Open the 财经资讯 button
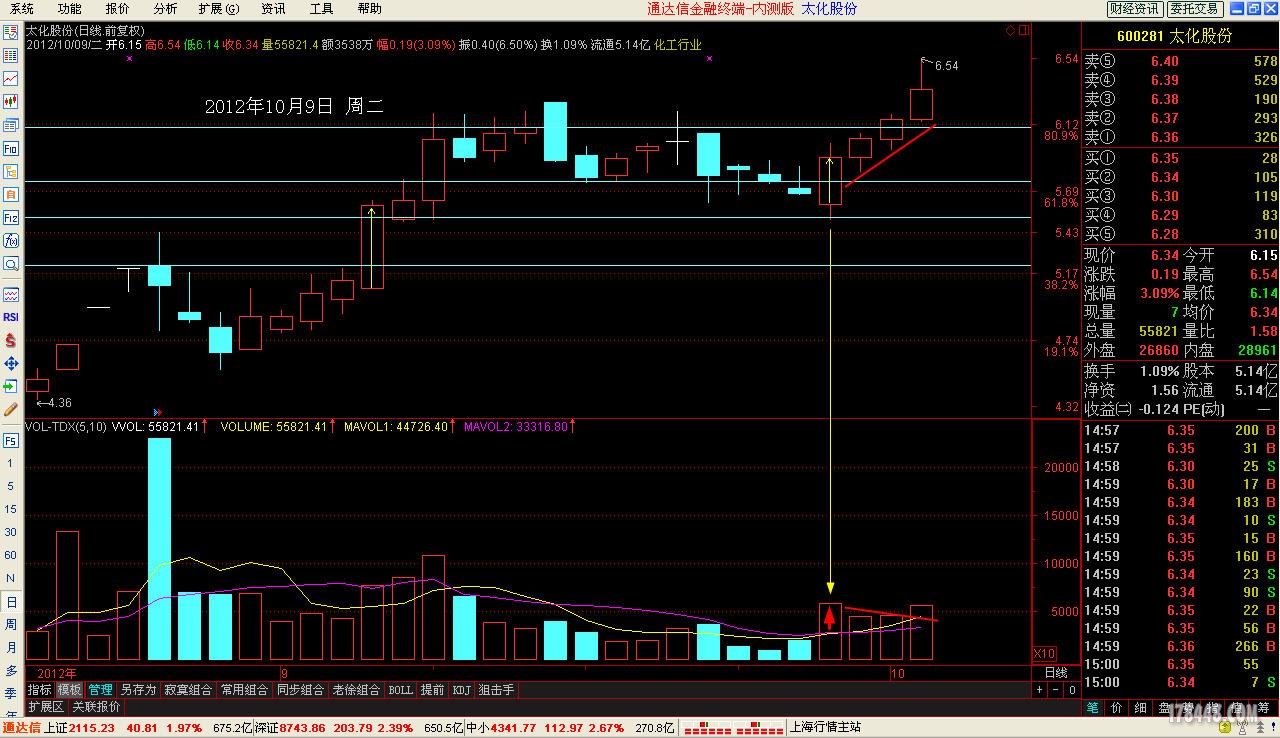The image size is (1280, 738). (x=1135, y=9)
